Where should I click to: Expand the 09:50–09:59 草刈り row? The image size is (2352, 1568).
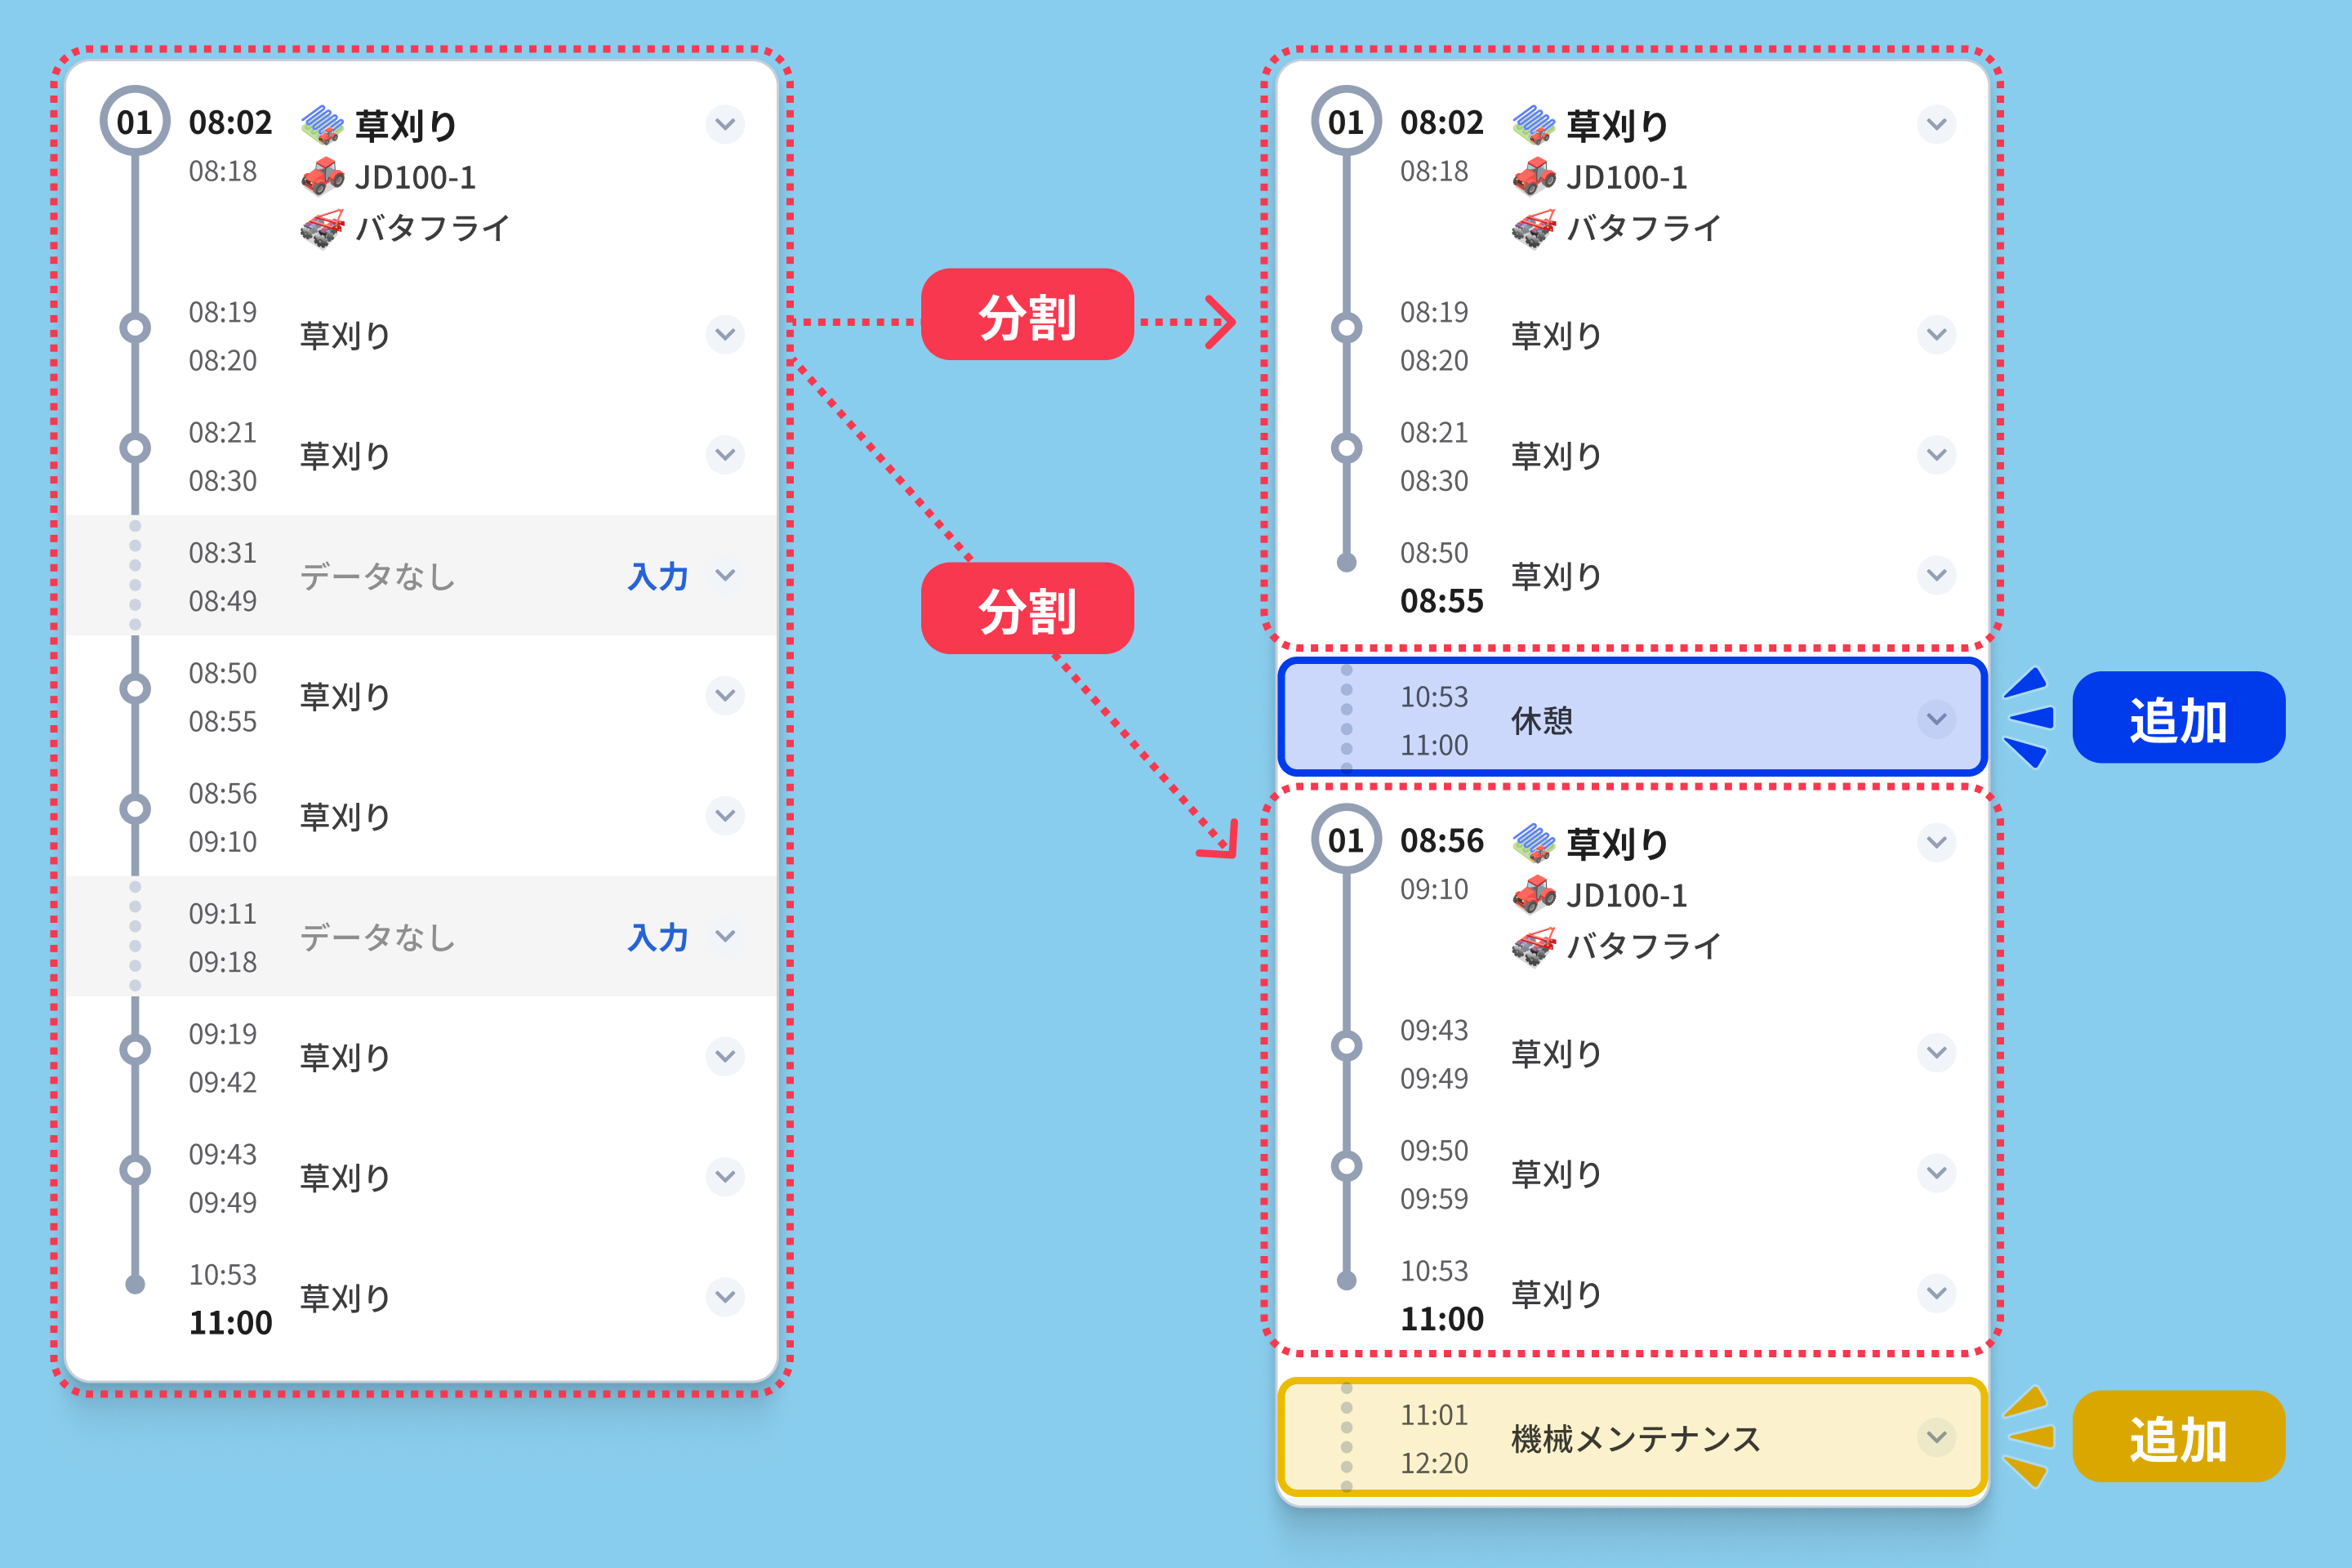click(1937, 1173)
